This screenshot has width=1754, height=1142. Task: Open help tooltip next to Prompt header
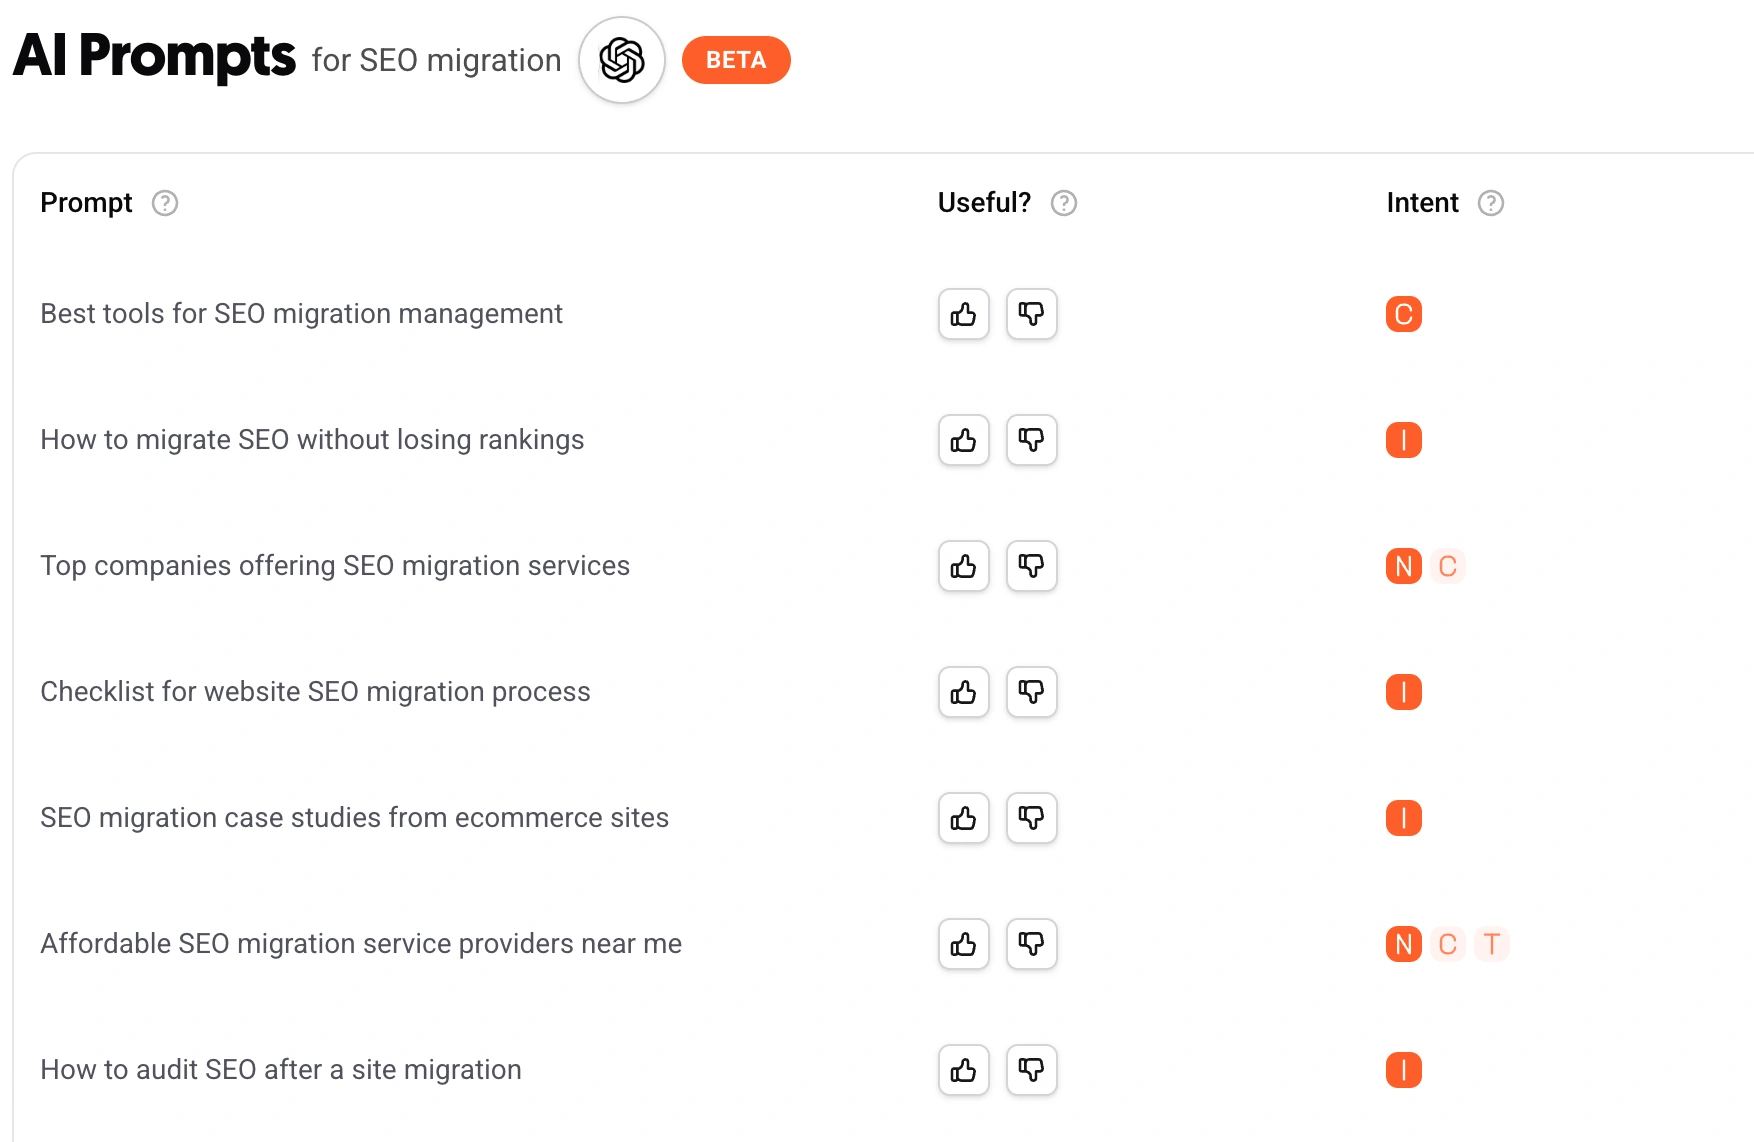[165, 203]
